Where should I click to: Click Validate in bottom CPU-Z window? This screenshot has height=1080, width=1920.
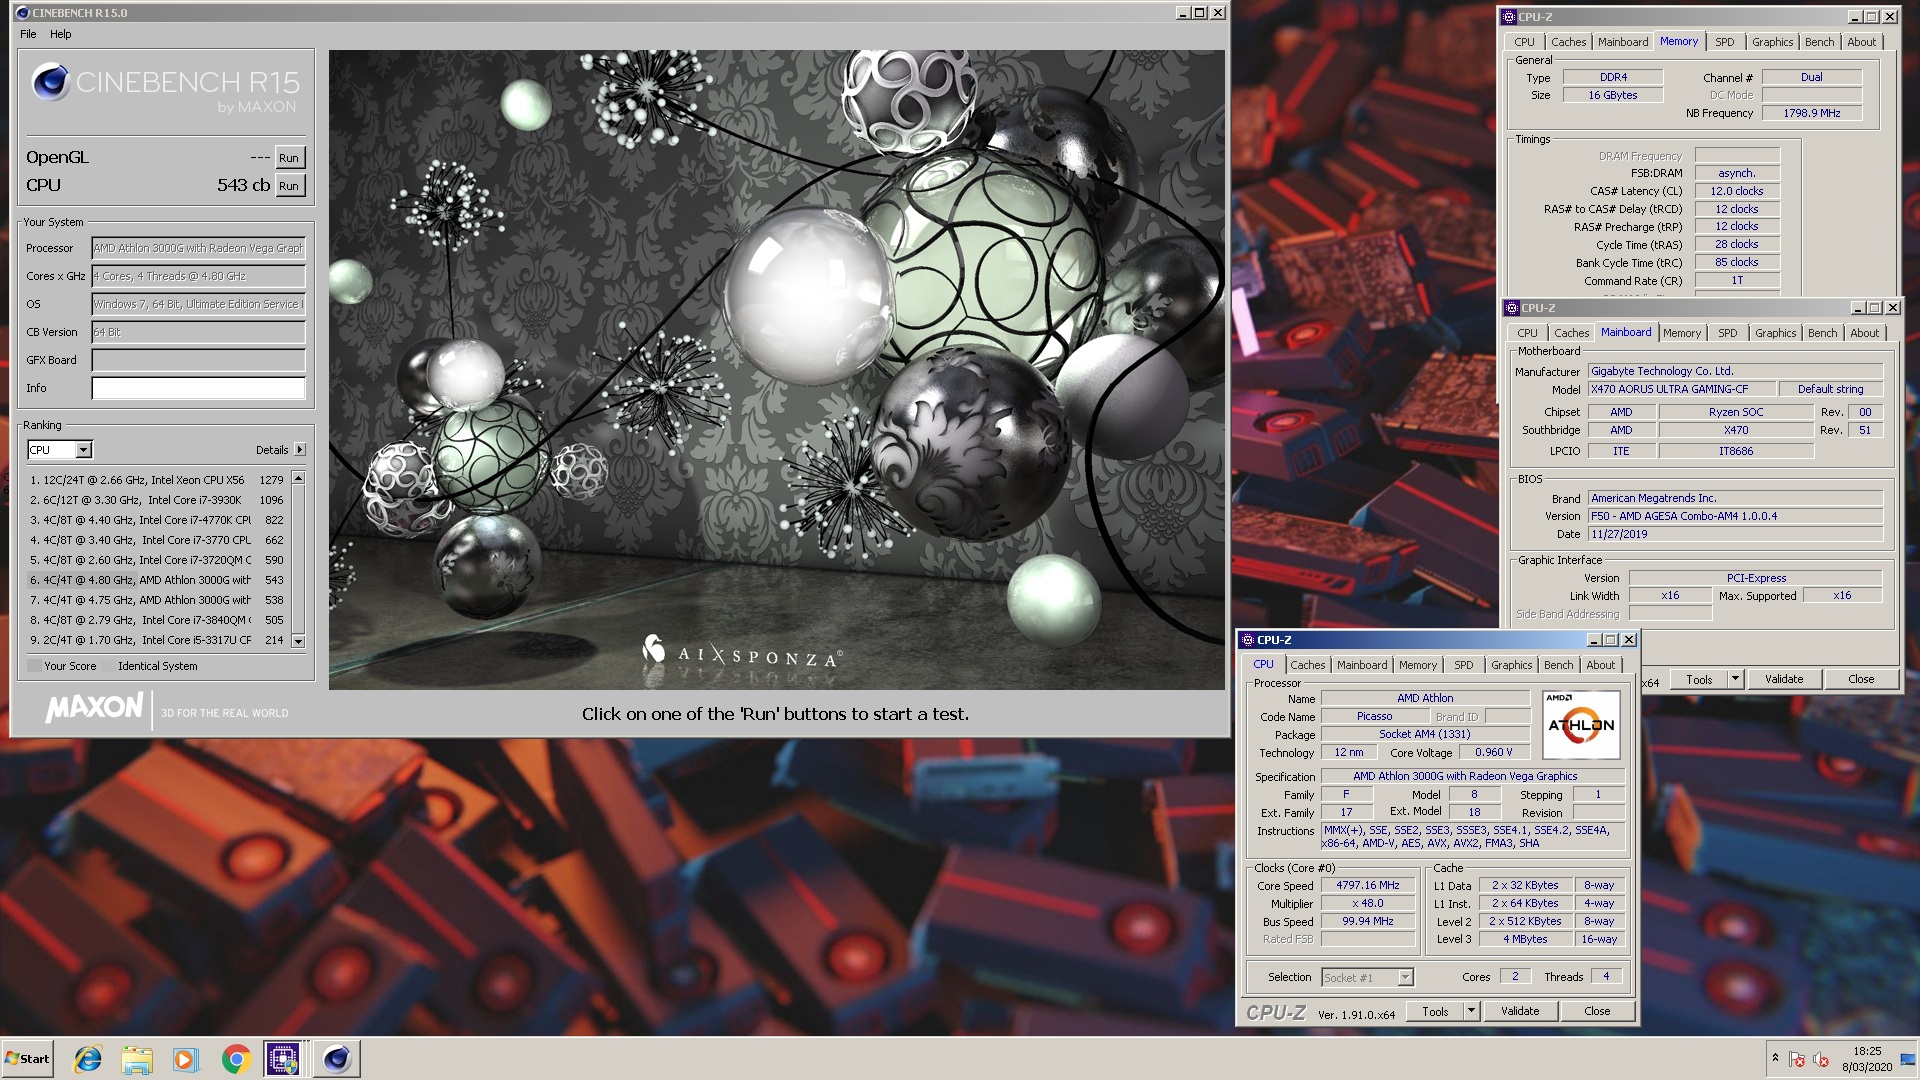pos(1519,1011)
